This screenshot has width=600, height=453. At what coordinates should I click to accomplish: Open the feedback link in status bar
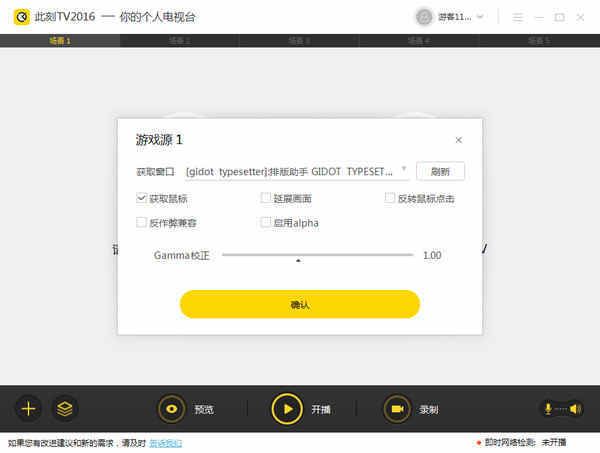click(166, 443)
